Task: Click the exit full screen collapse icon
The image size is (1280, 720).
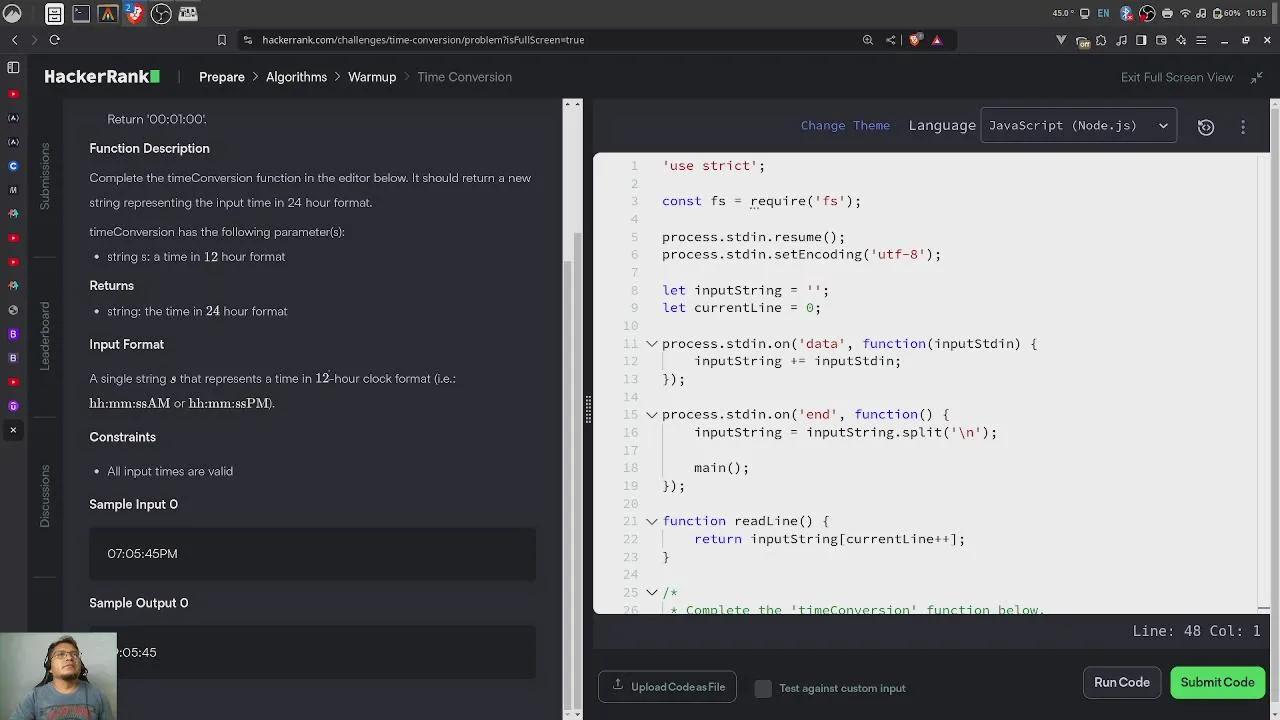Action: pyautogui.click(x=1256, y=77)
